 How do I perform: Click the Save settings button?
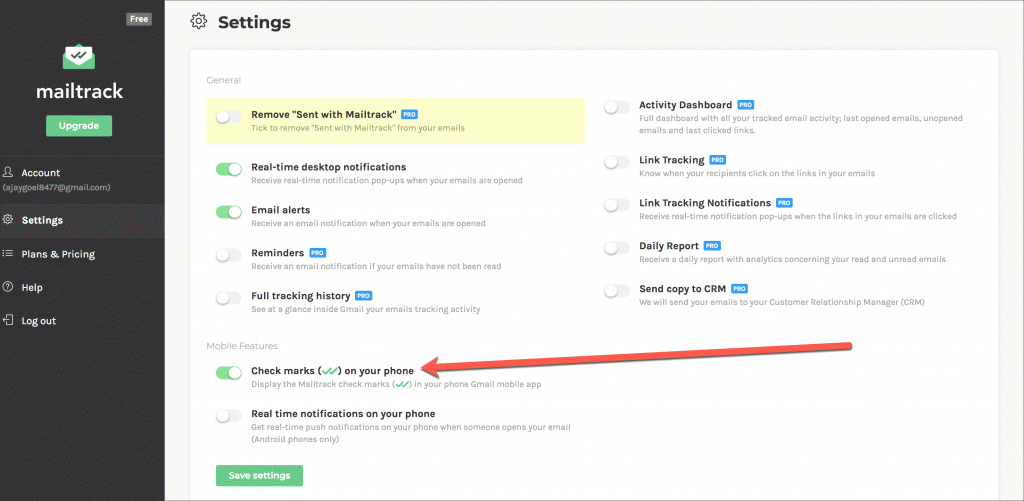(x=259, y=475)
